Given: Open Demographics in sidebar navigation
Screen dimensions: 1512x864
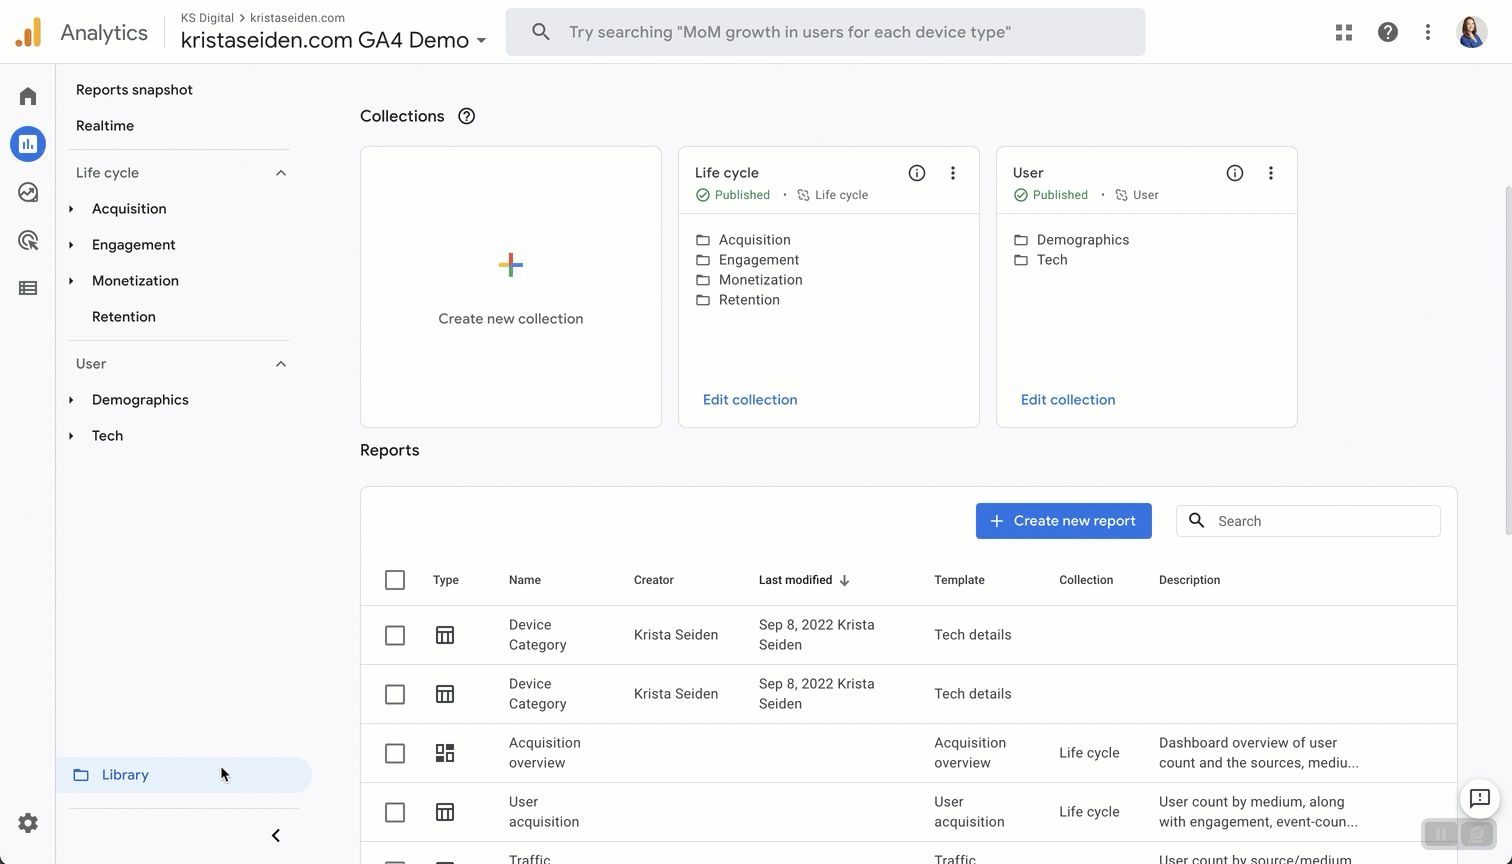Looking at the screenshot, I should click(x=140, y=400).
